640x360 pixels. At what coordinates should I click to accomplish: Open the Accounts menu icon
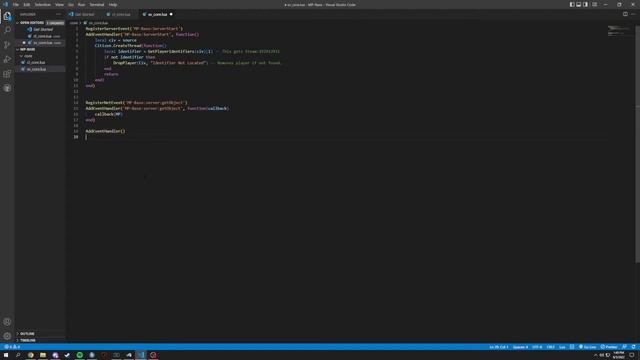tap(7, 322)
